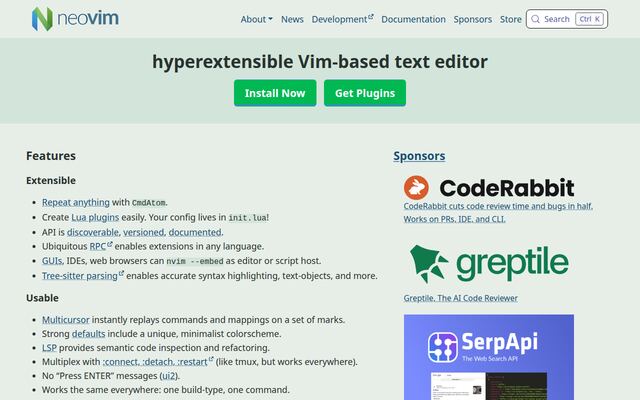Viewport: 640px width, 400px height.
Task: Go to the Store page
Action: click(511, 19)
